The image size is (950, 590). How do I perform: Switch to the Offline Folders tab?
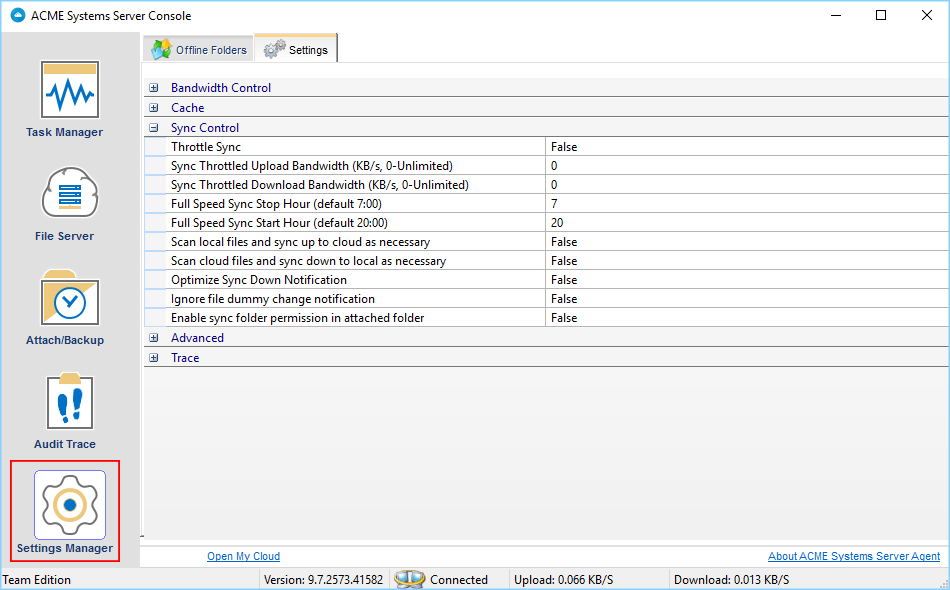[x=199, y=50]
